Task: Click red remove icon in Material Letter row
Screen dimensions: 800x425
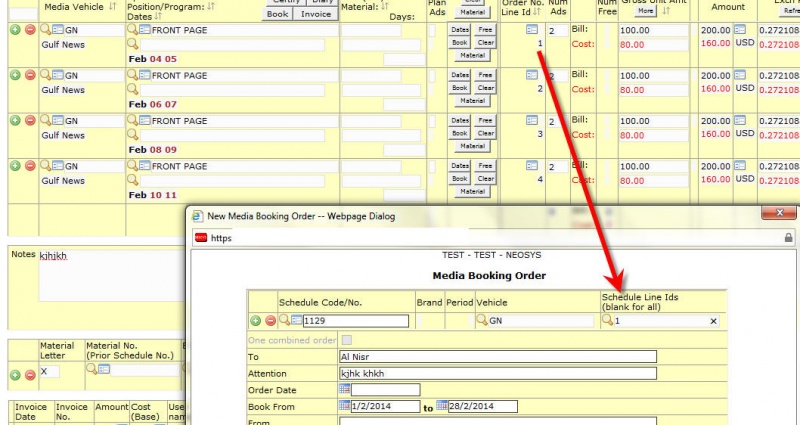Action: coord(30,375)
